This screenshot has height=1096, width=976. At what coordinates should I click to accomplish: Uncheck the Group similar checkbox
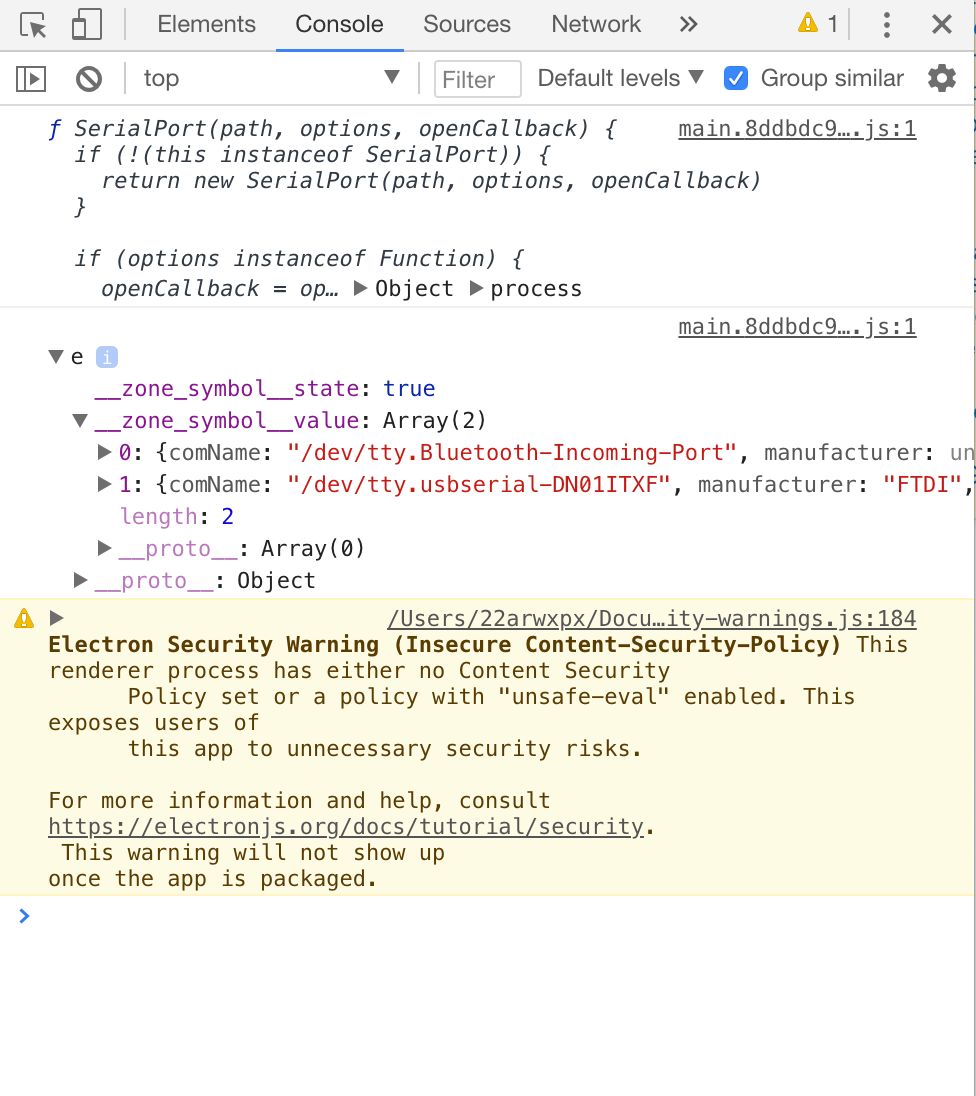(735, 78)
